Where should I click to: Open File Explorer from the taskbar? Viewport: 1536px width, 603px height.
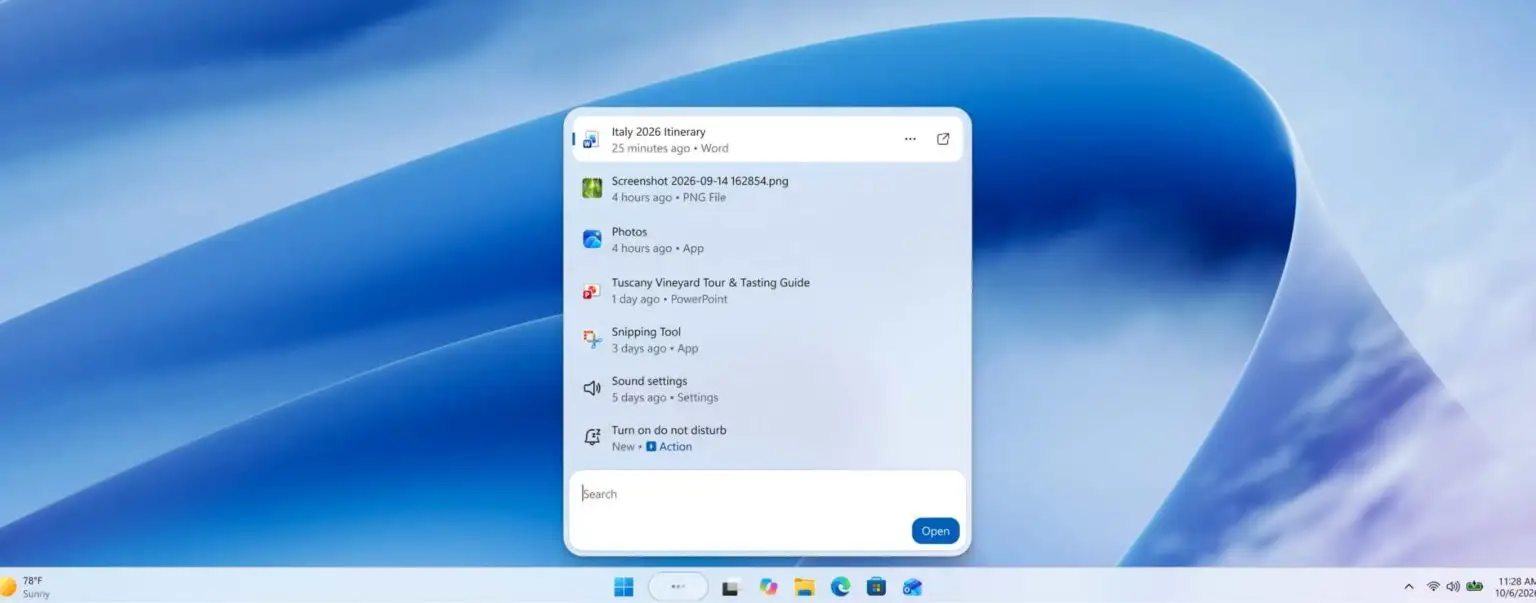(x=804, y=587)
